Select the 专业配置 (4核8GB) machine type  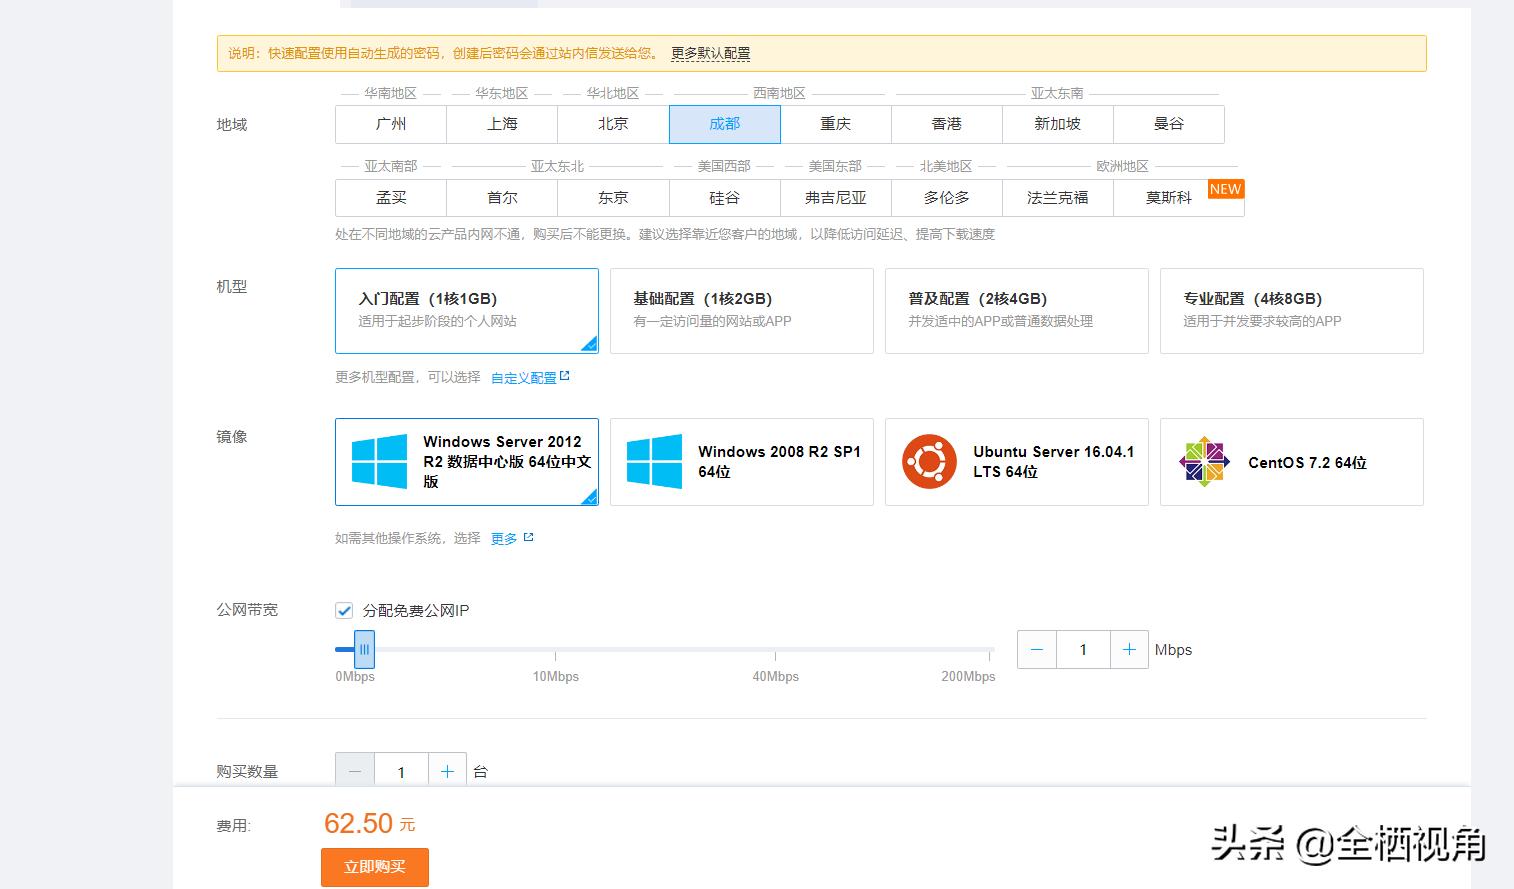click(1291, 310)
